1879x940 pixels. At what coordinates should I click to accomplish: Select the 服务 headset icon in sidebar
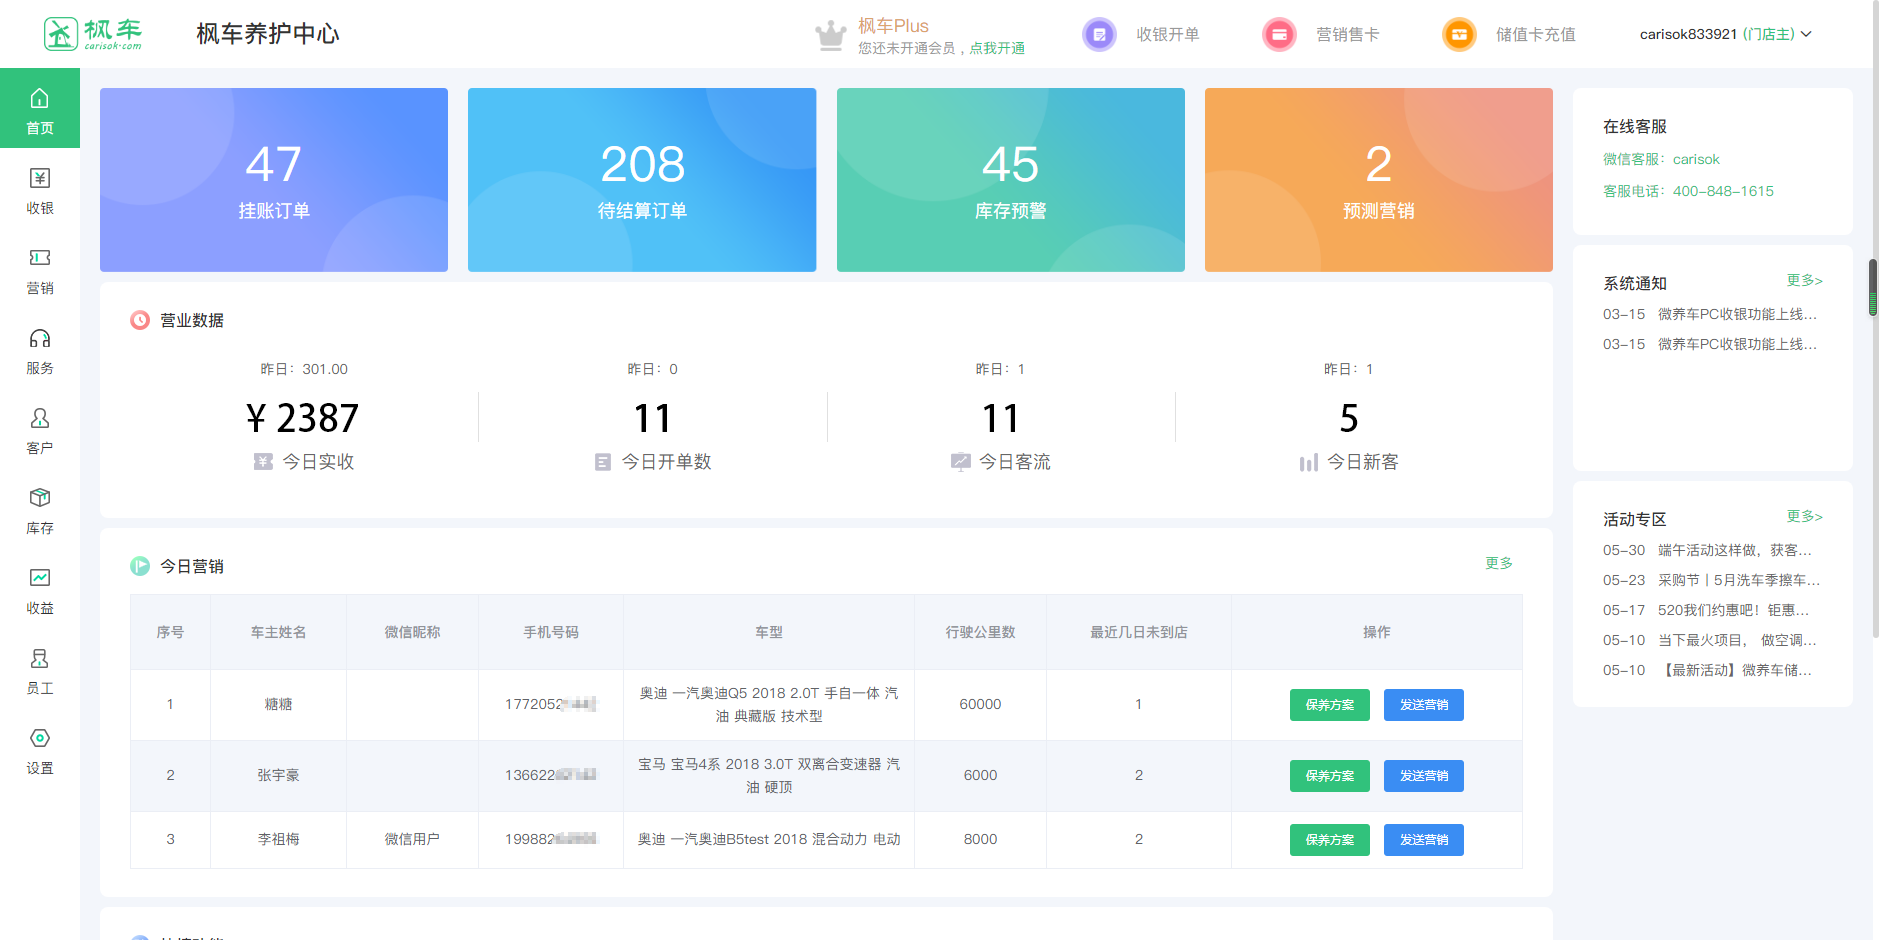(x=40, y=349)
